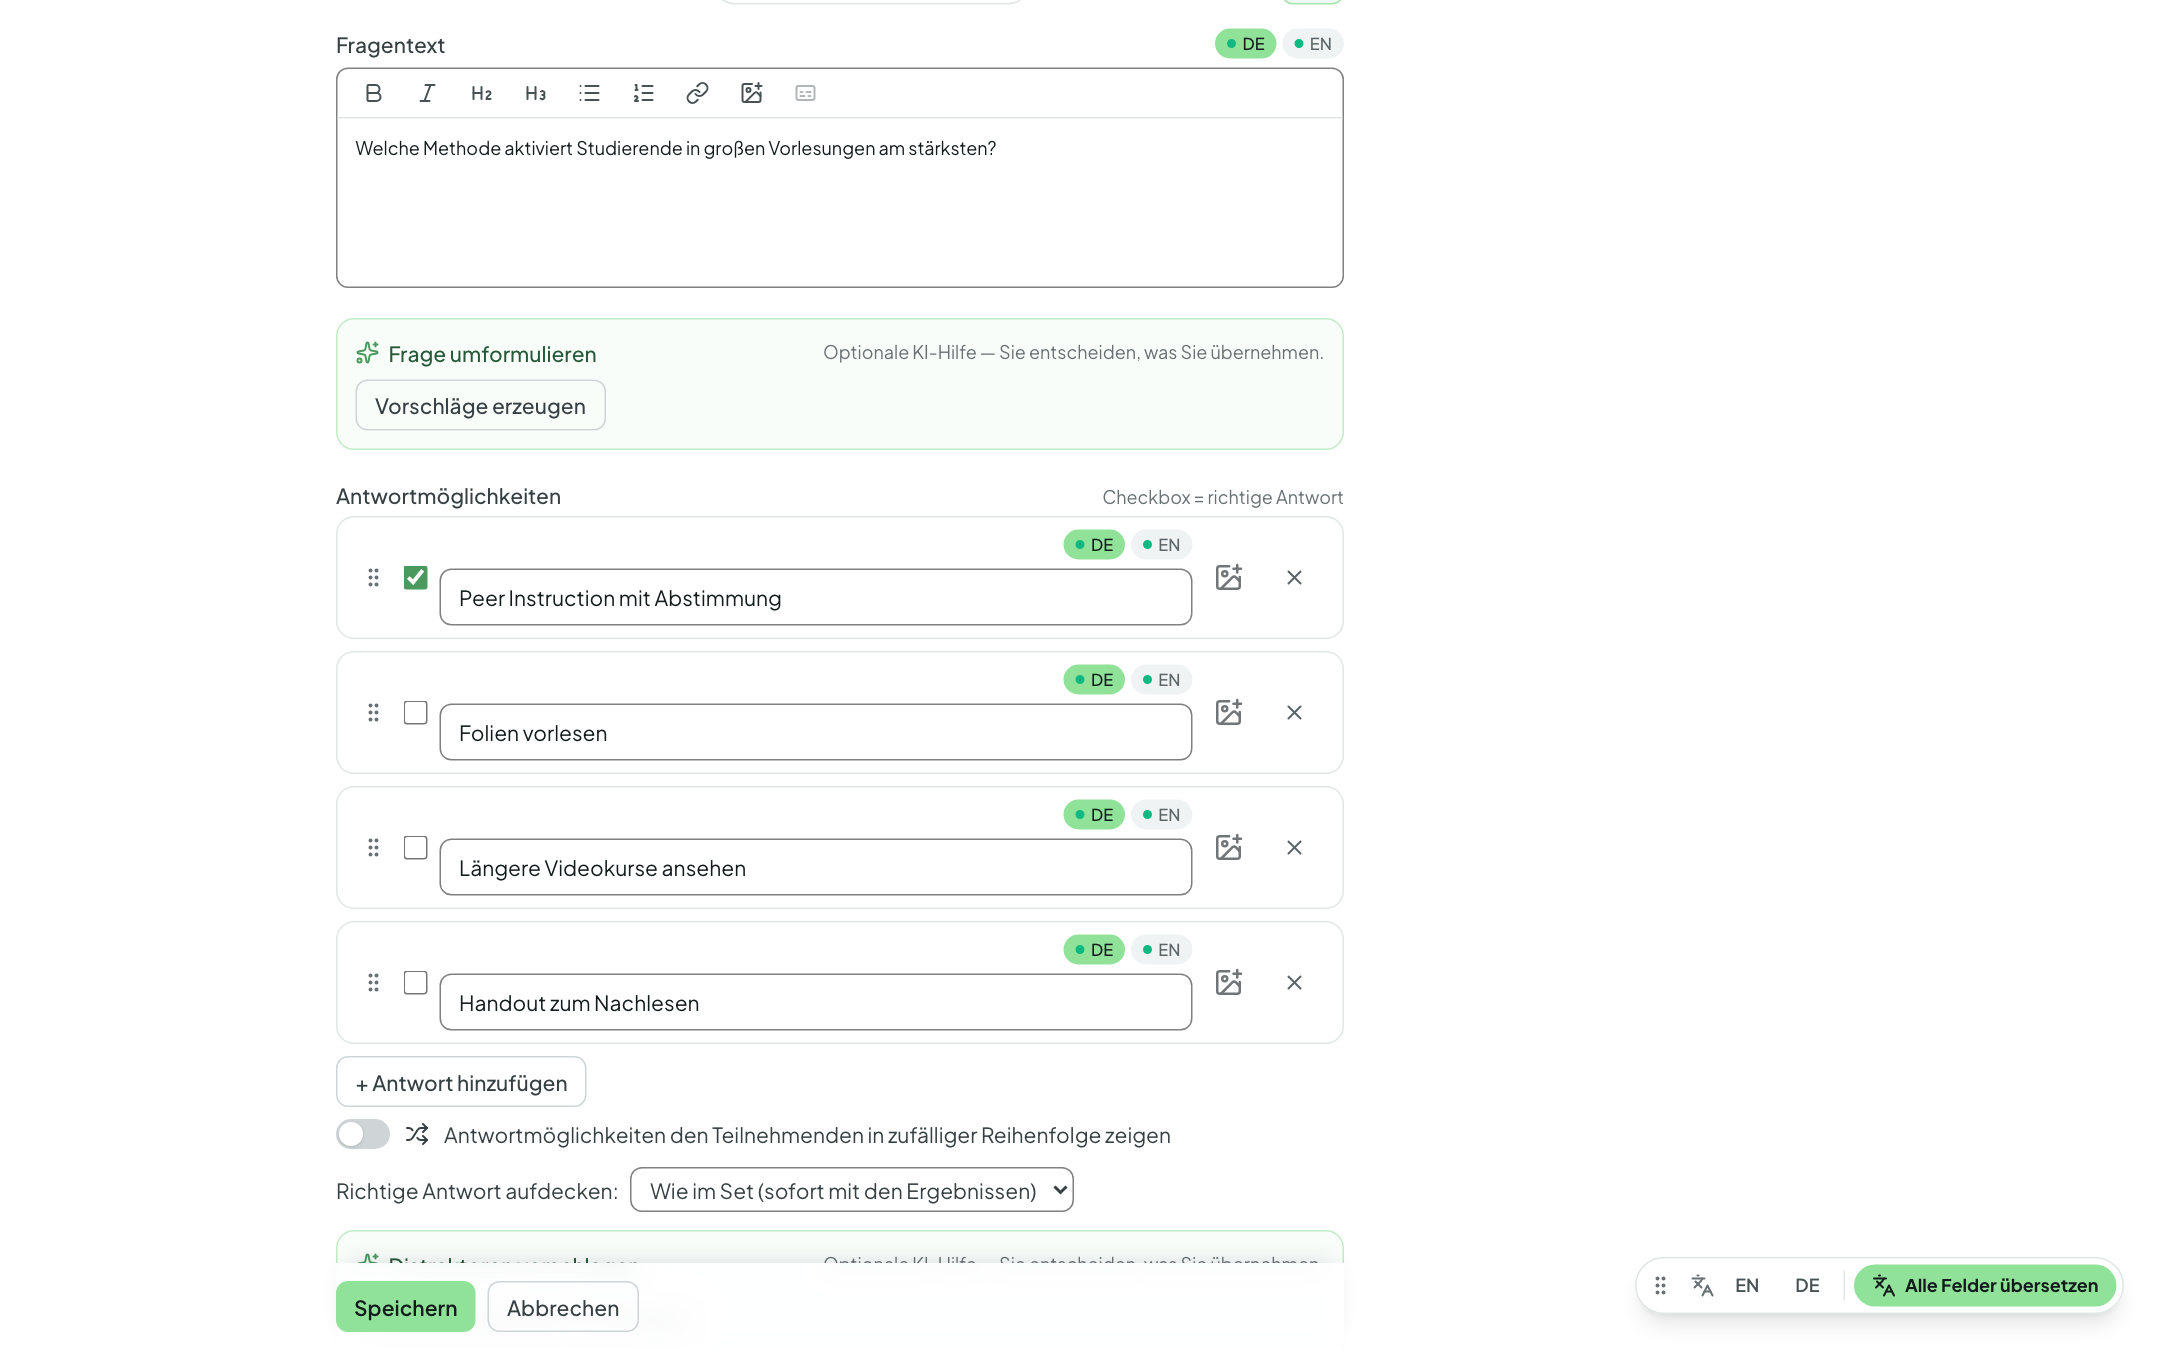Save the question with 'Speichern'
The width and height of the screenshot is (2160, 1350).
405,1307
